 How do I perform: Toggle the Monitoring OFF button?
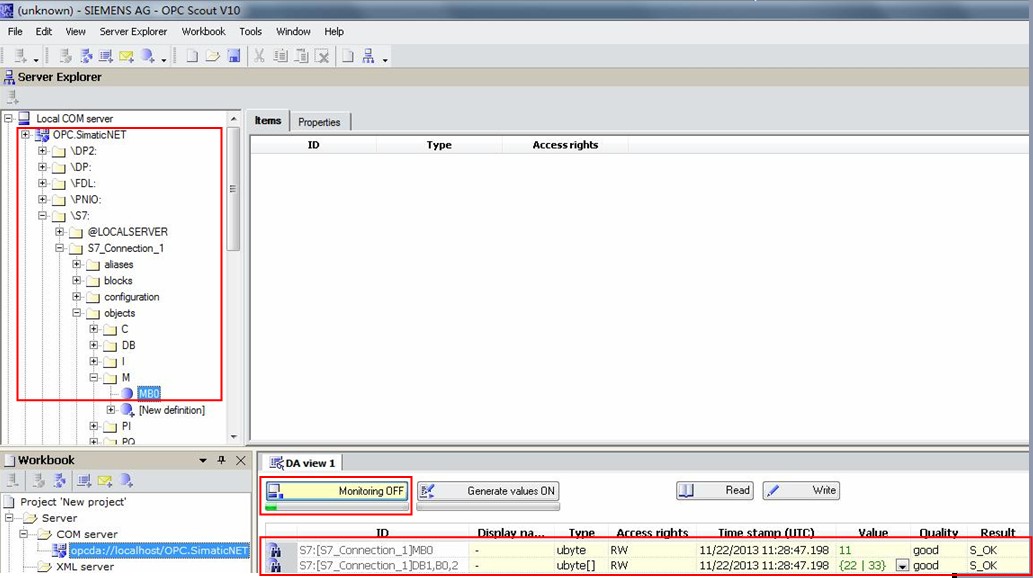[x=337, y=490]
